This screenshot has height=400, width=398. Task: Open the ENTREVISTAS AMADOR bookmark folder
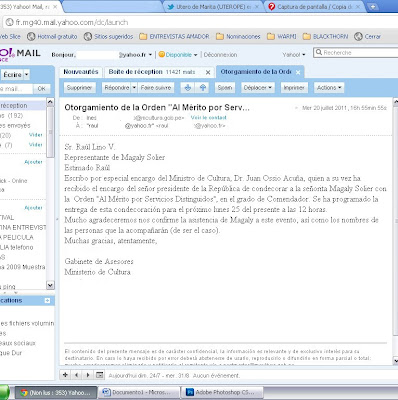coord(174,36)
